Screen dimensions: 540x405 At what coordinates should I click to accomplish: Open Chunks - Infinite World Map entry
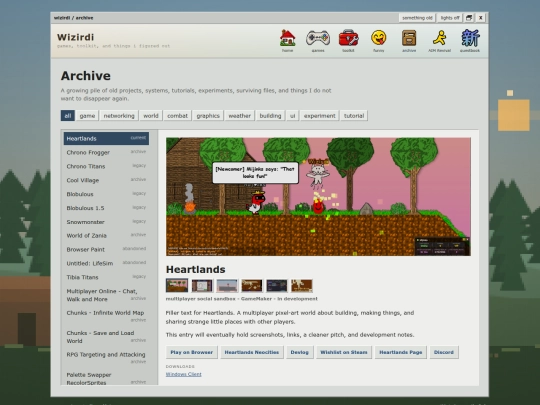106,316
